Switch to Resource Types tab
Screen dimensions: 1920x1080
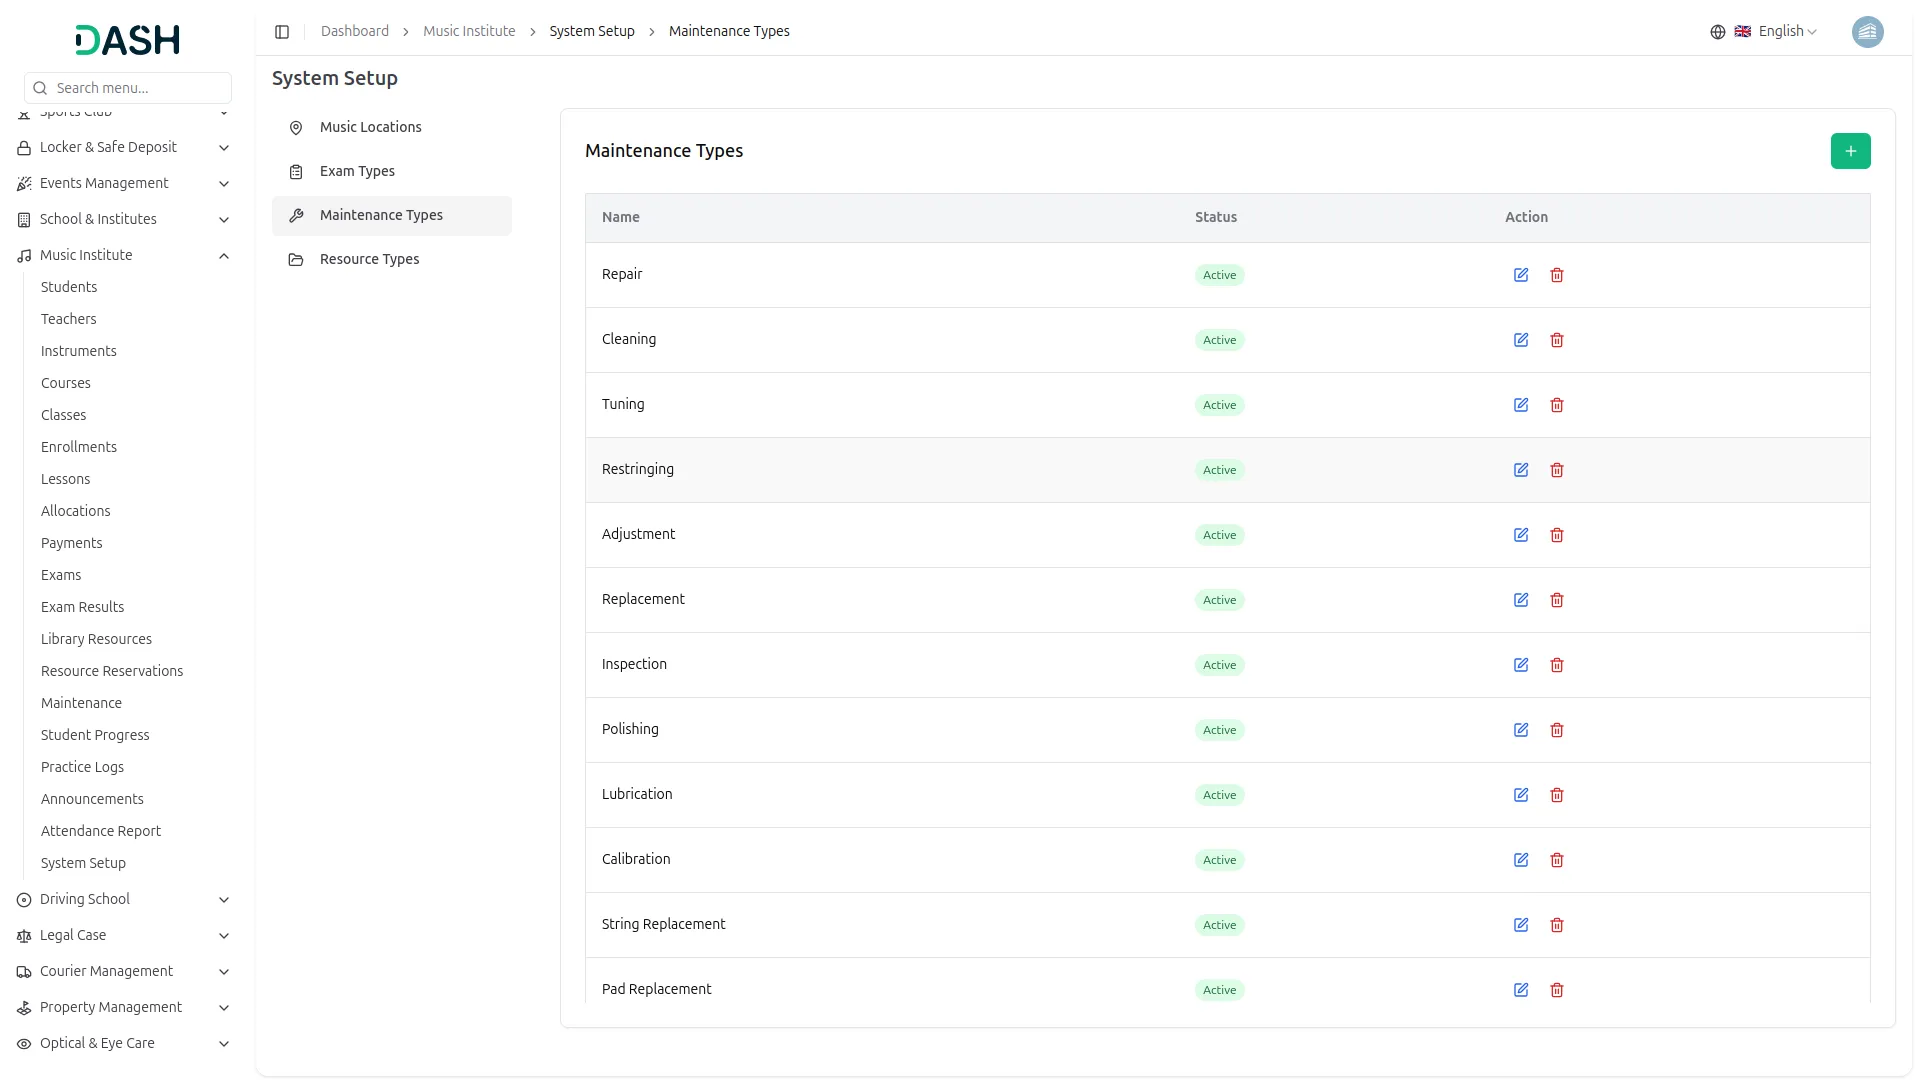coord(369,260)
